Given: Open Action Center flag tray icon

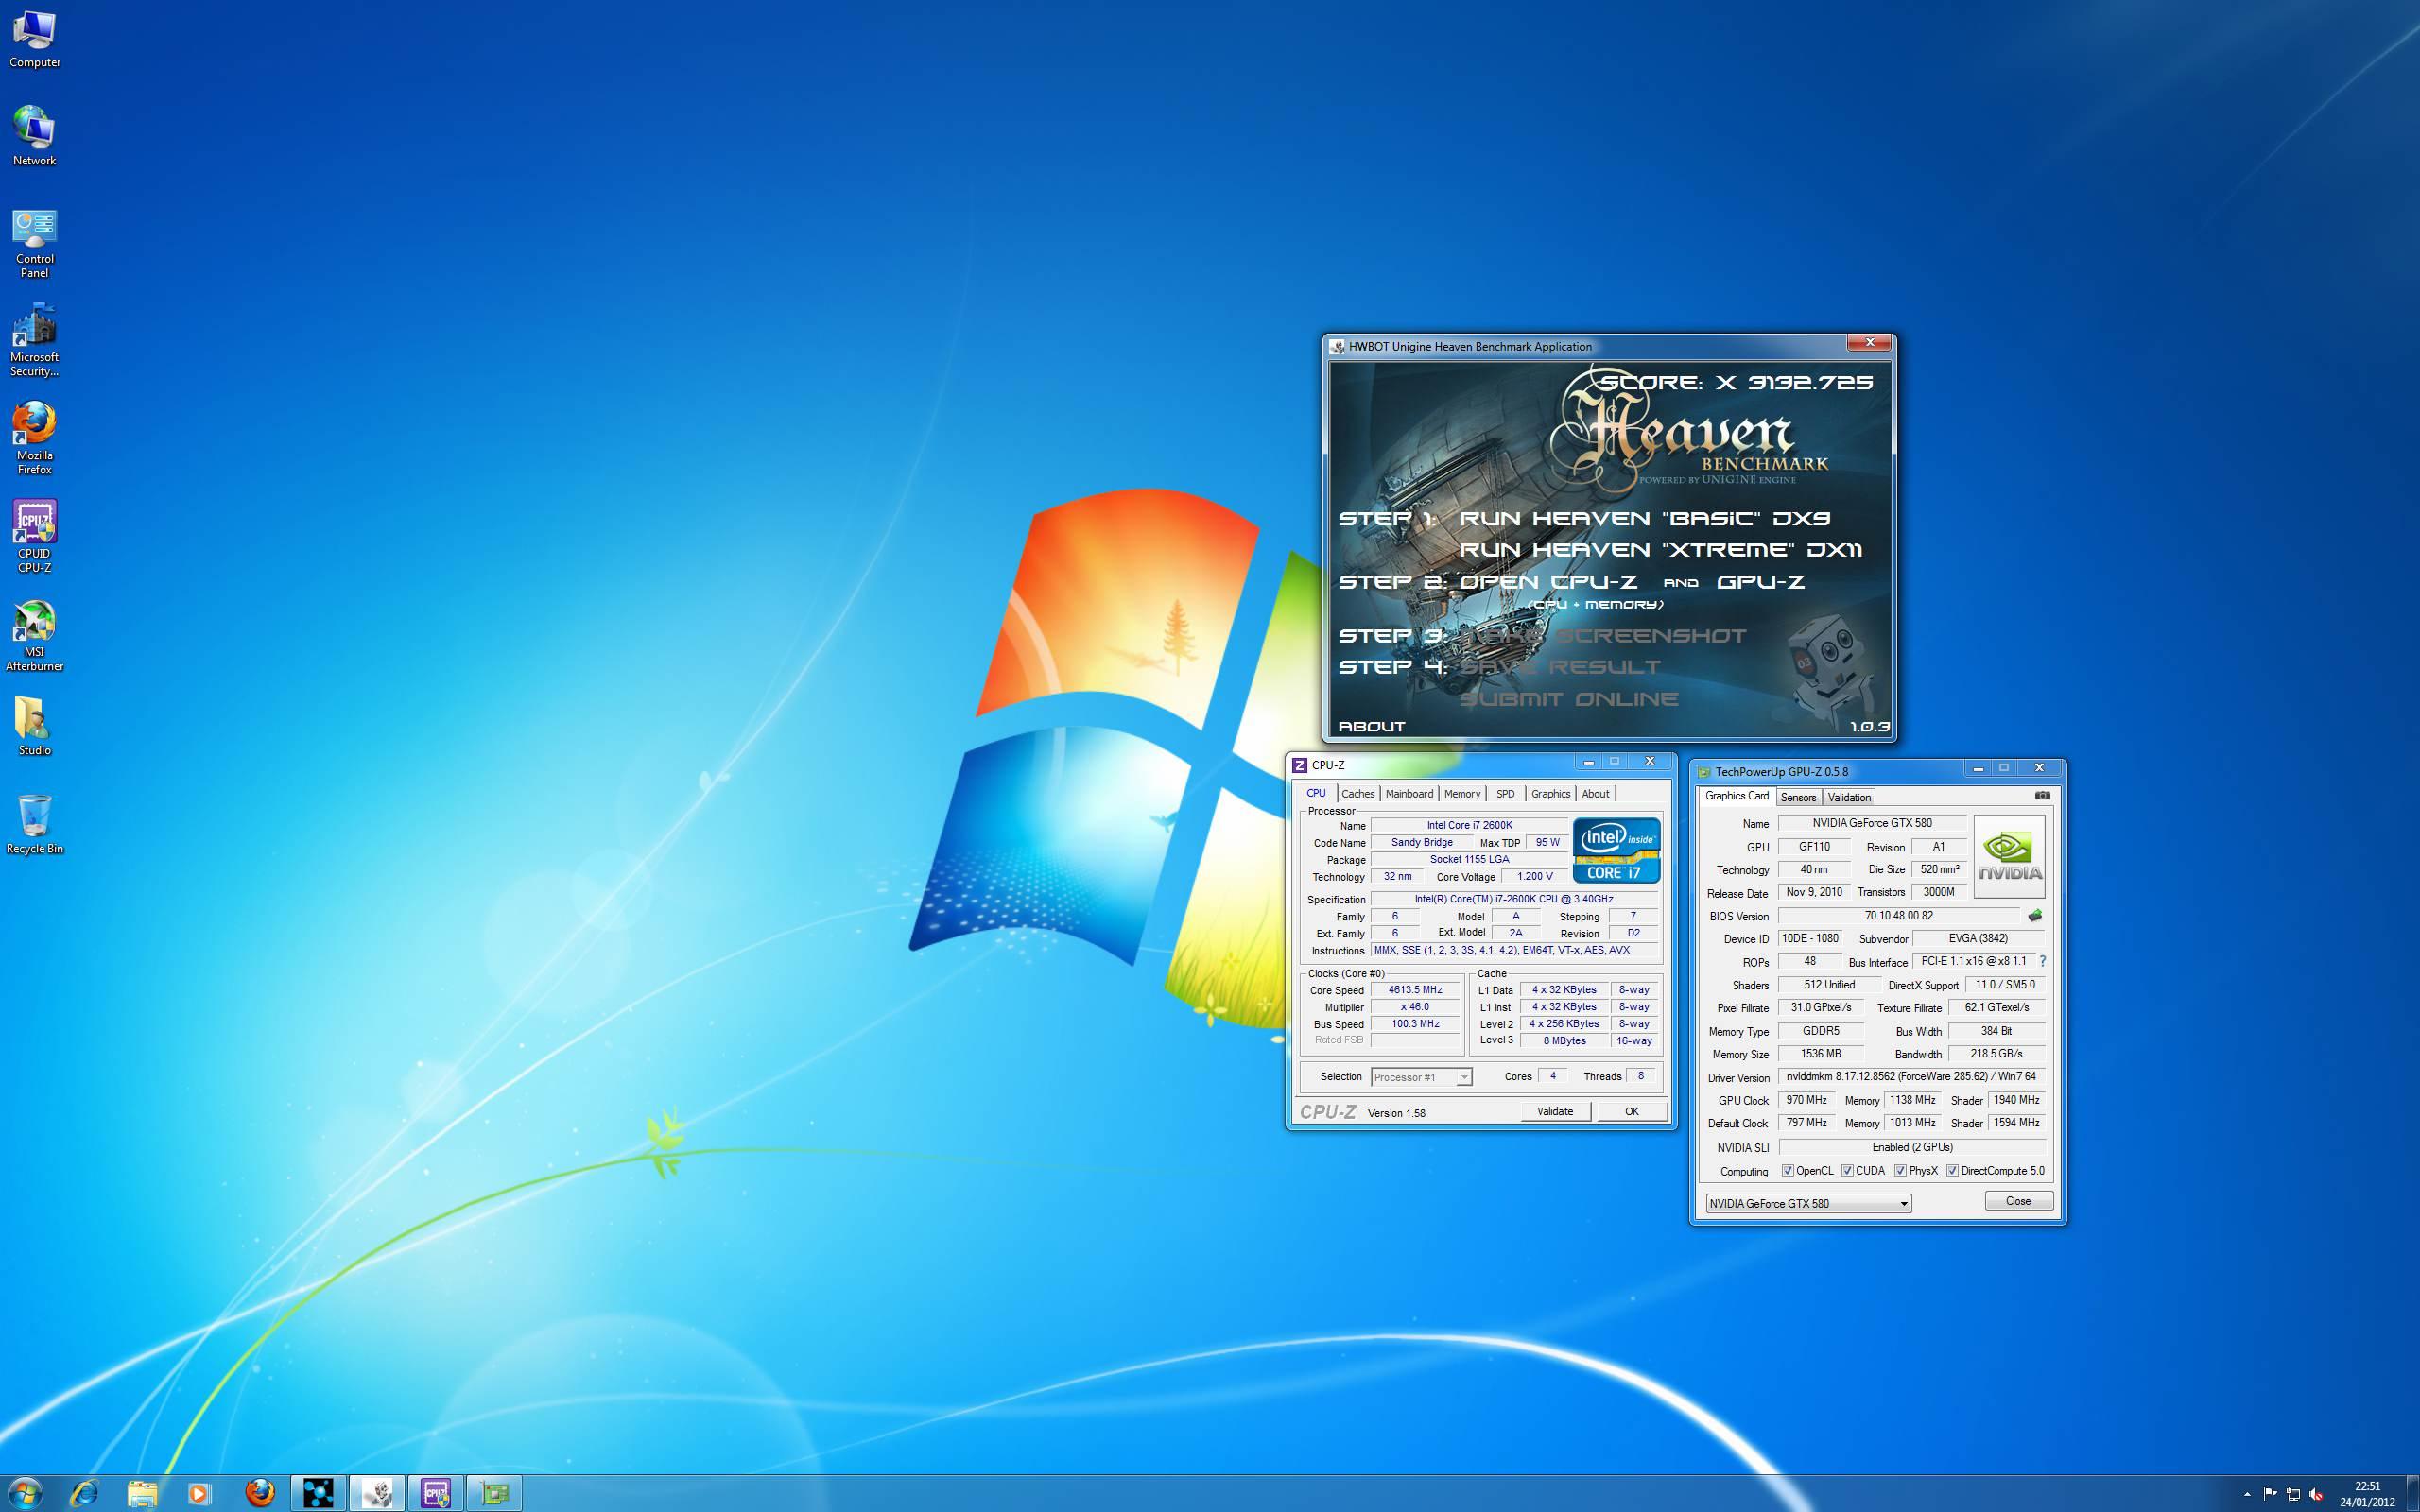Looking at the screenshot, I should [x=2270, y=1494].
